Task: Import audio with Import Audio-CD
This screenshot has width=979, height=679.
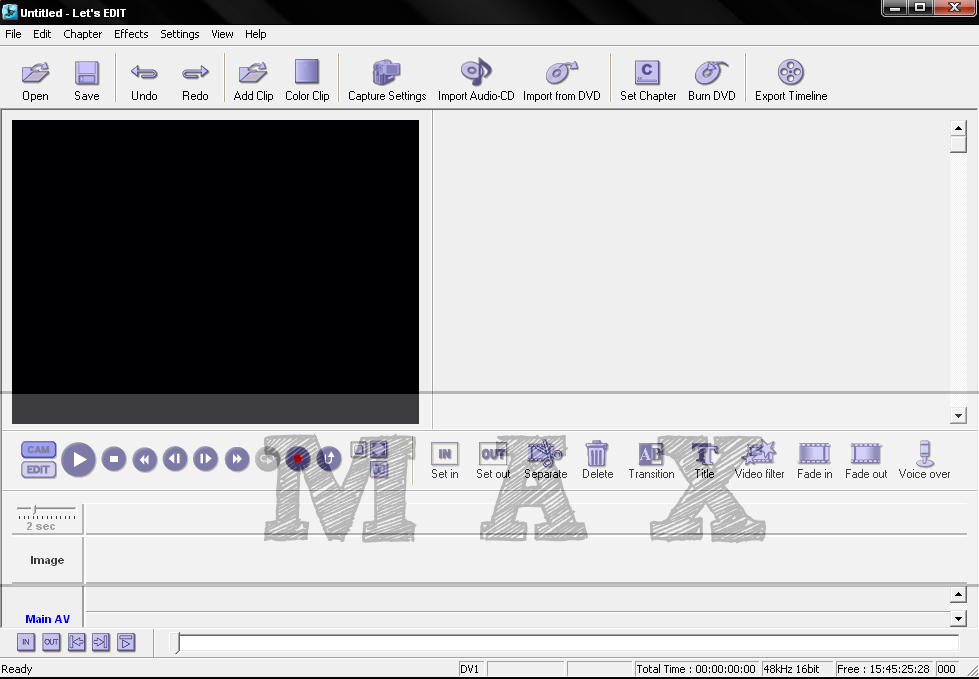Action: tap(476, 80)
